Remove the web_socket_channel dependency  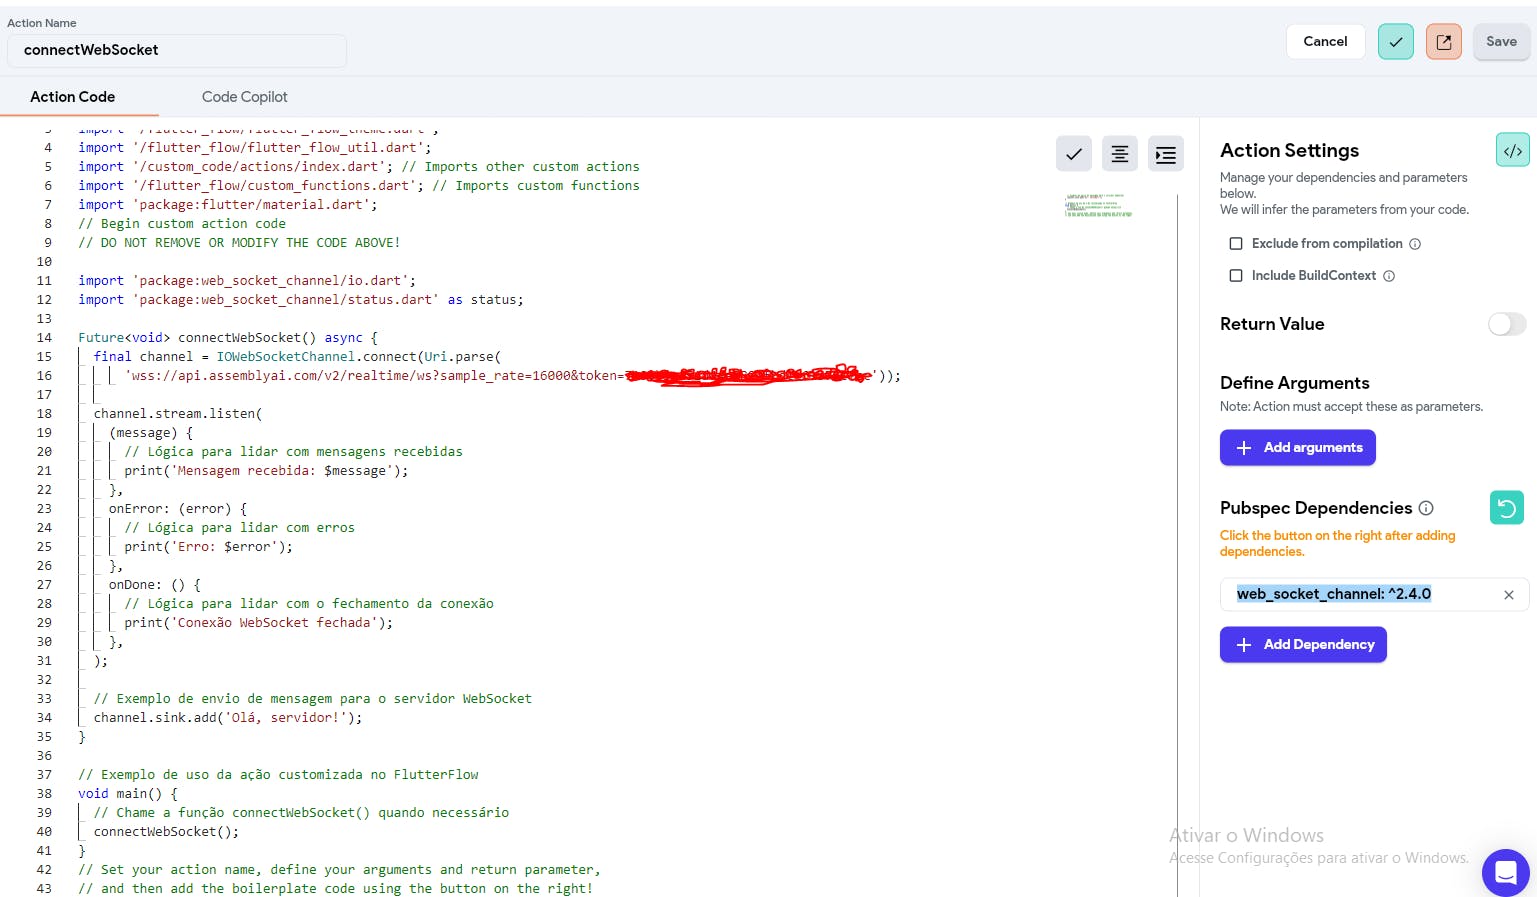1508,595
